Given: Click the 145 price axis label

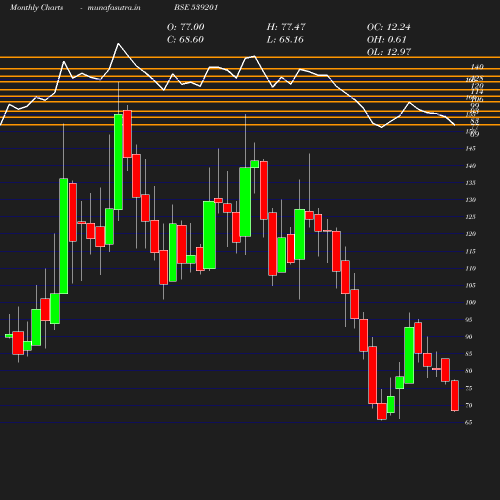Looking at the screenshot, I should coord(470,148).
